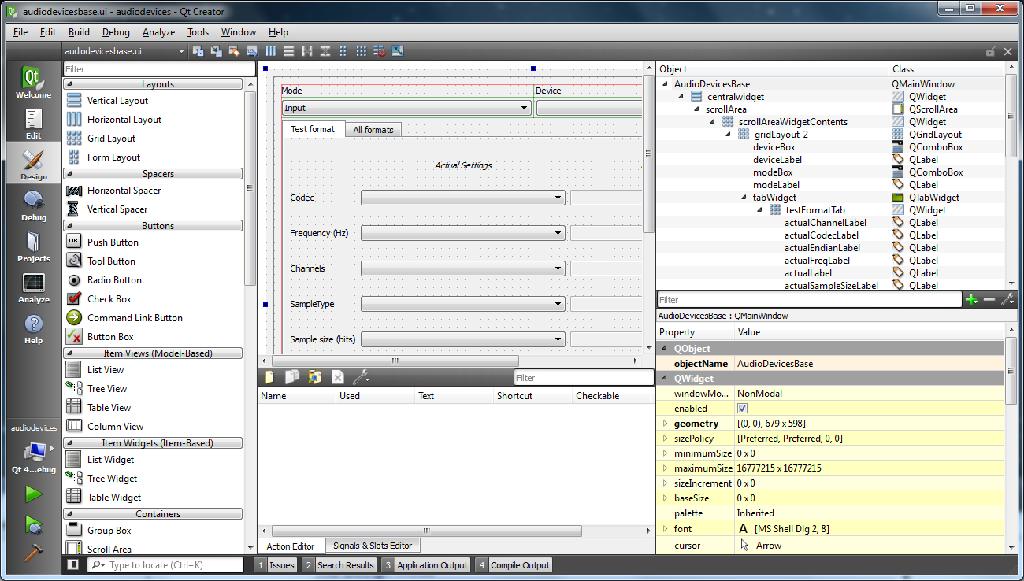This screenshot has width=1024, height=581.
Task: Add dynamic property with green plus icon
Action: coord(972,300)
